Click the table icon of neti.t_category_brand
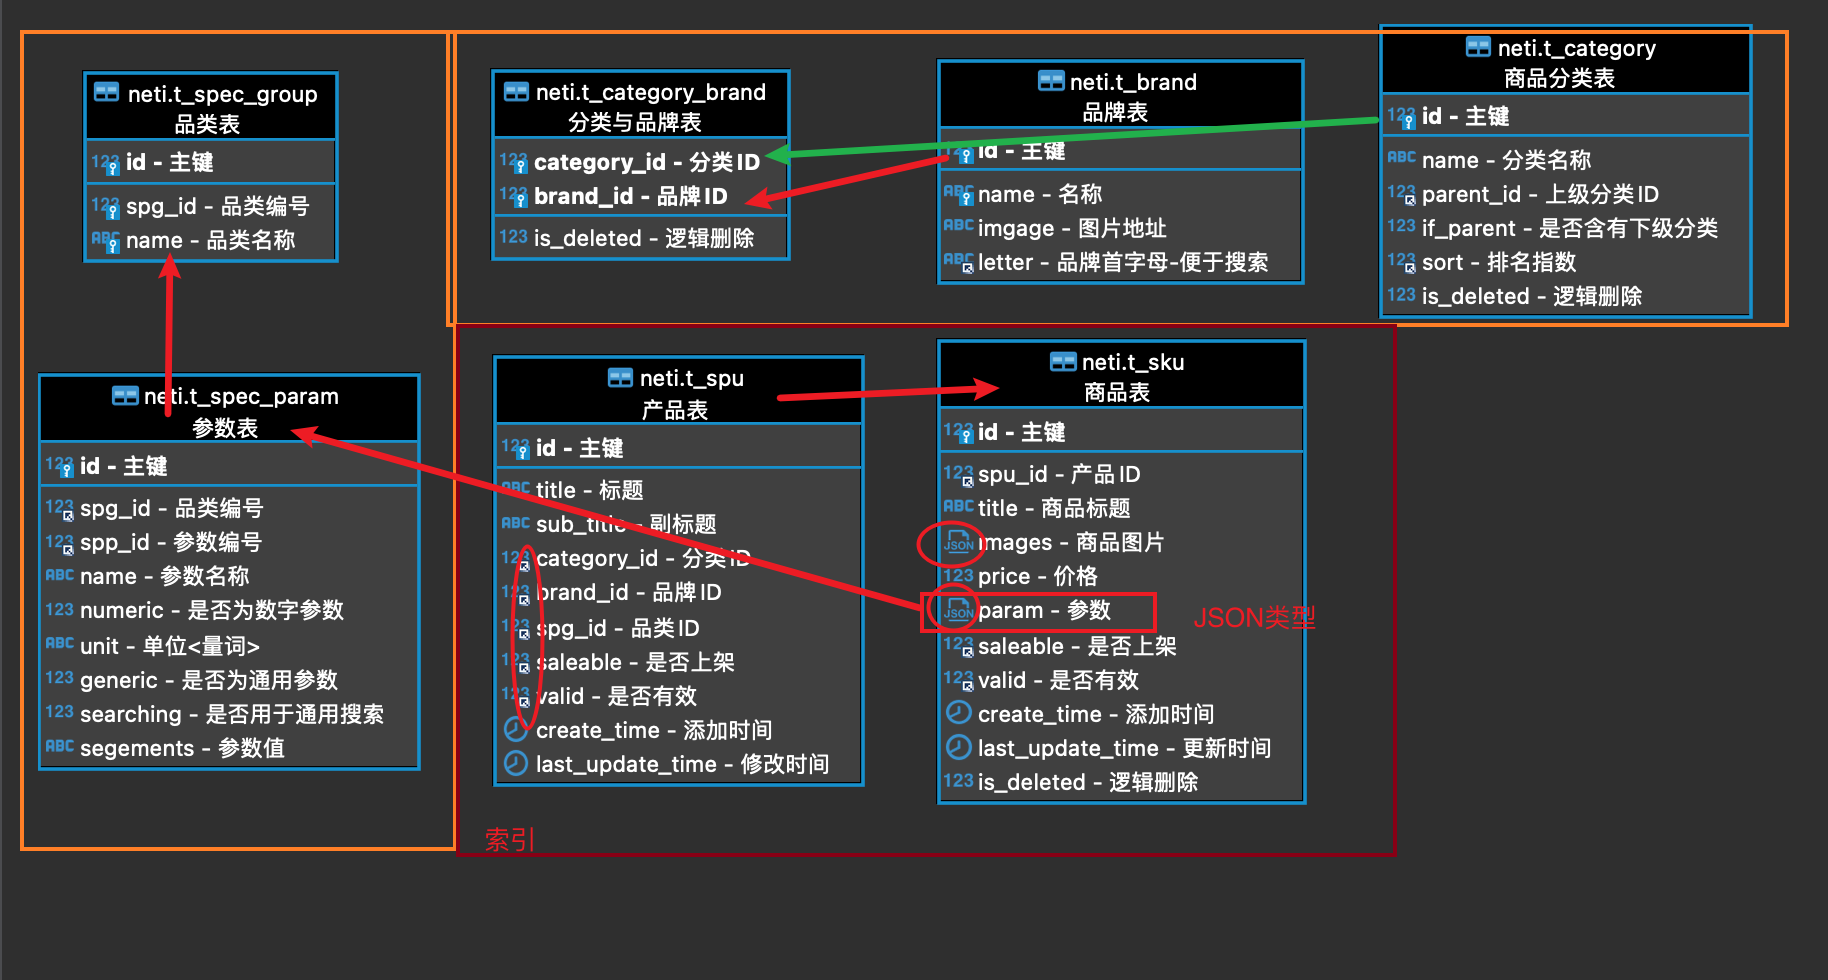Image resolution: width=1828 pixels, height=980 pixels. pyautogui.click(x=516, y=92)
